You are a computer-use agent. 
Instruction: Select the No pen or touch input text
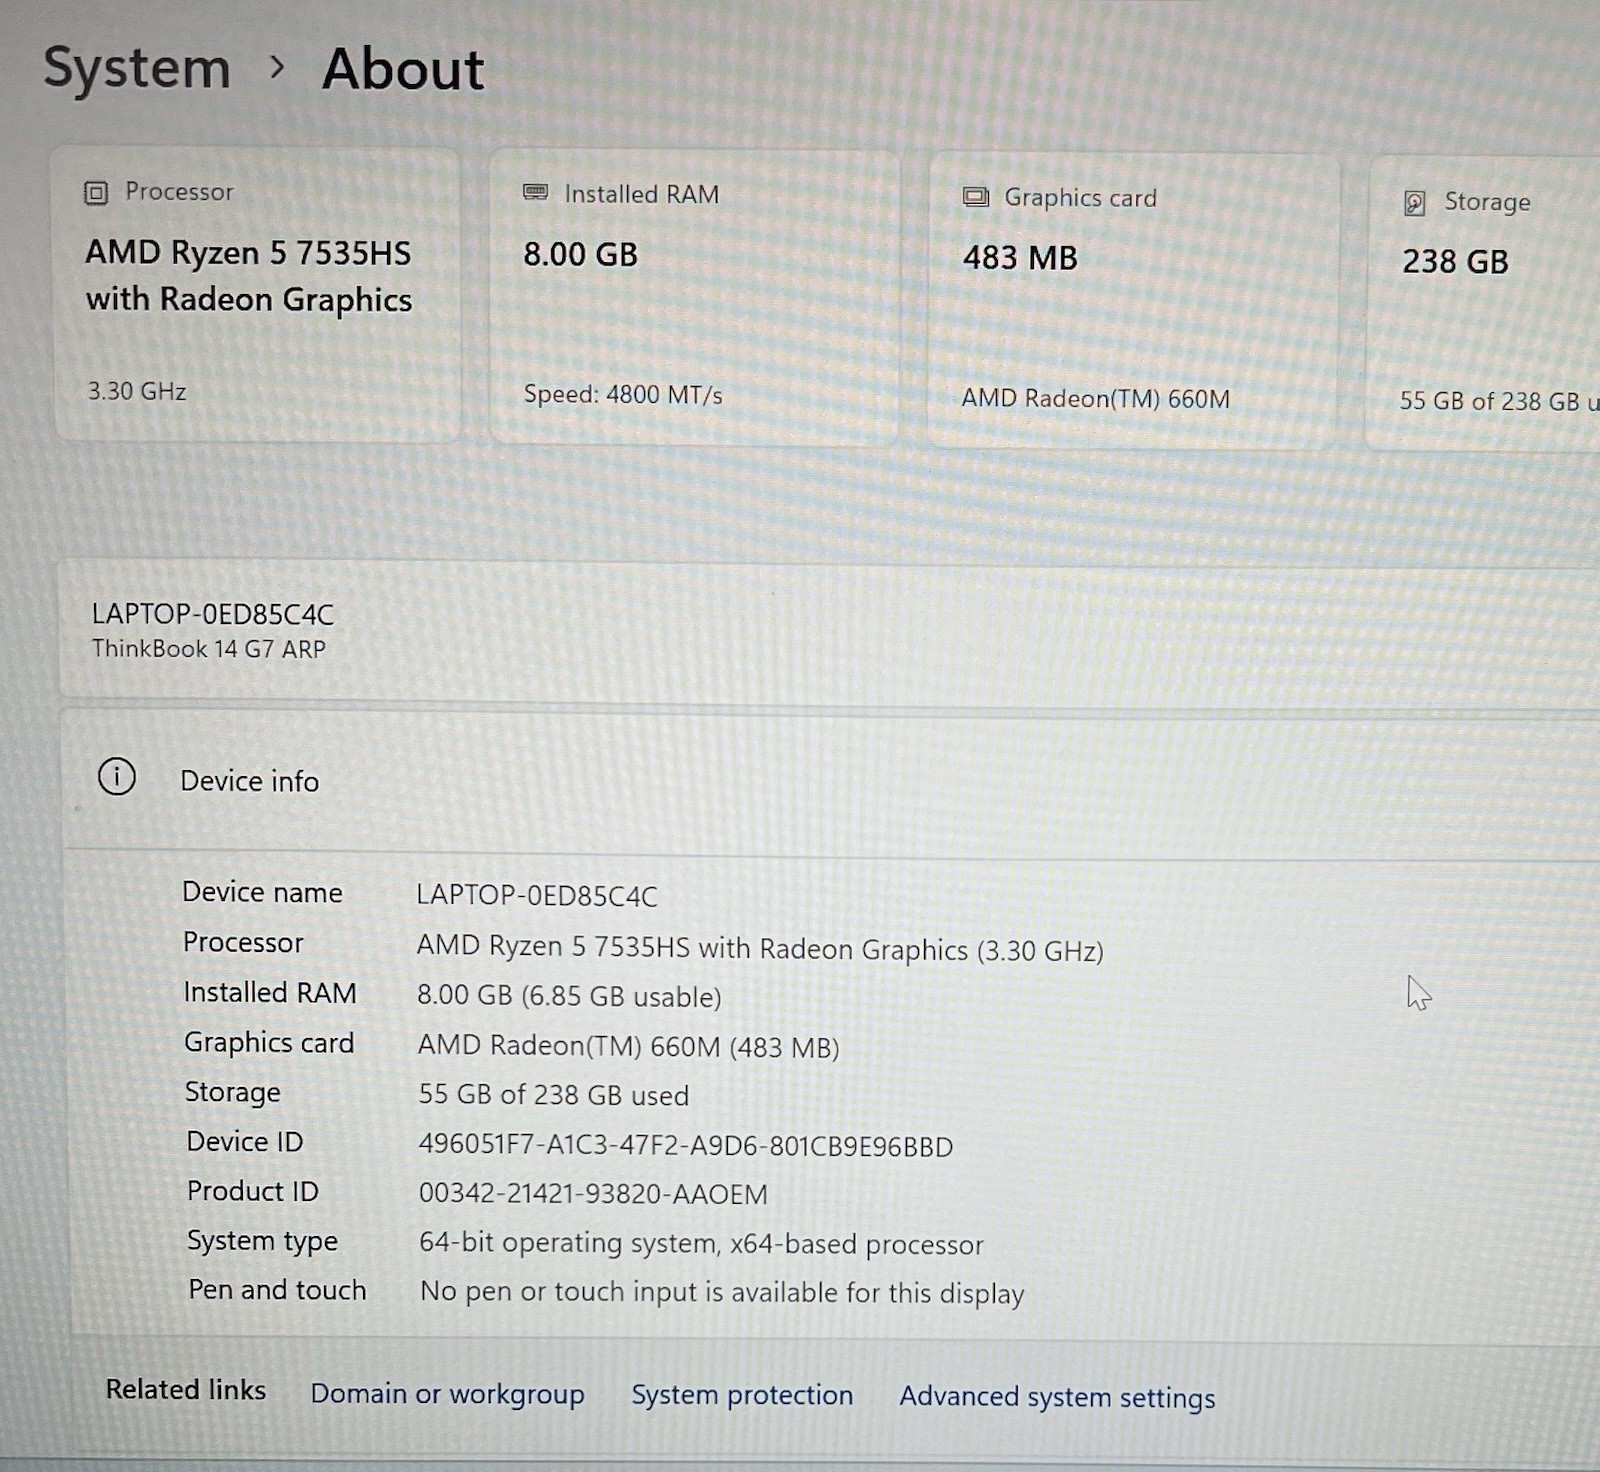[x=722, y=1292]
